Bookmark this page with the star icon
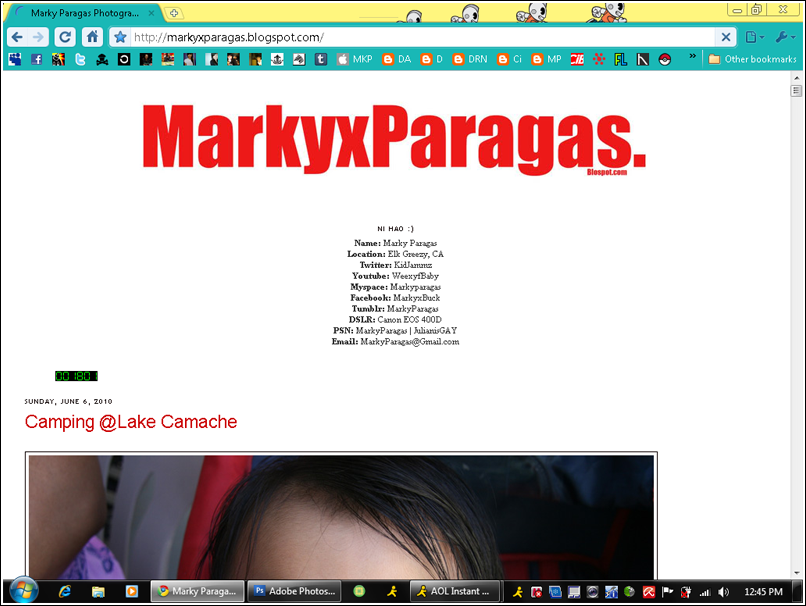This screenshot has width=806, height=606. pyautogui.click(x=120, y=37)
